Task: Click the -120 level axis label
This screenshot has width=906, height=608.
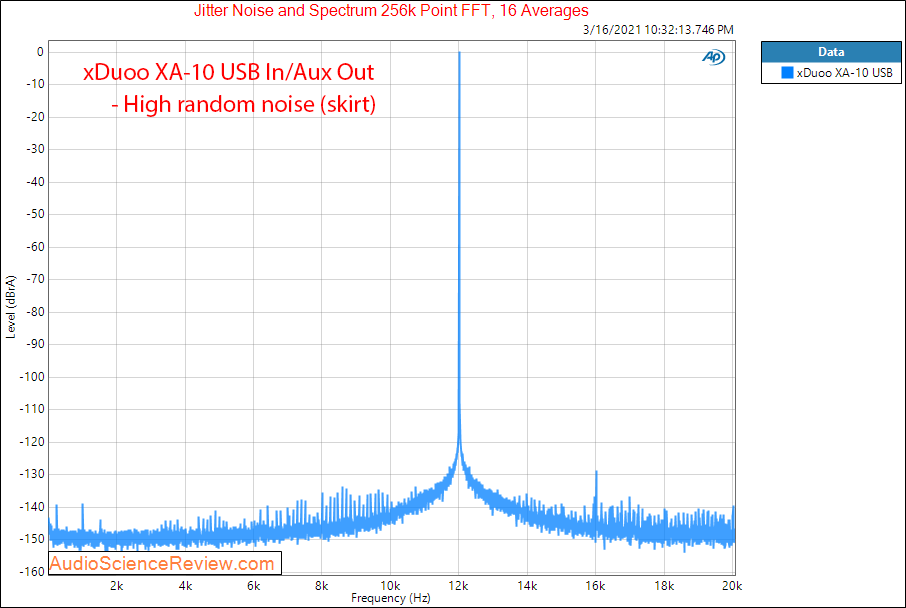Action: pos(32,442)
